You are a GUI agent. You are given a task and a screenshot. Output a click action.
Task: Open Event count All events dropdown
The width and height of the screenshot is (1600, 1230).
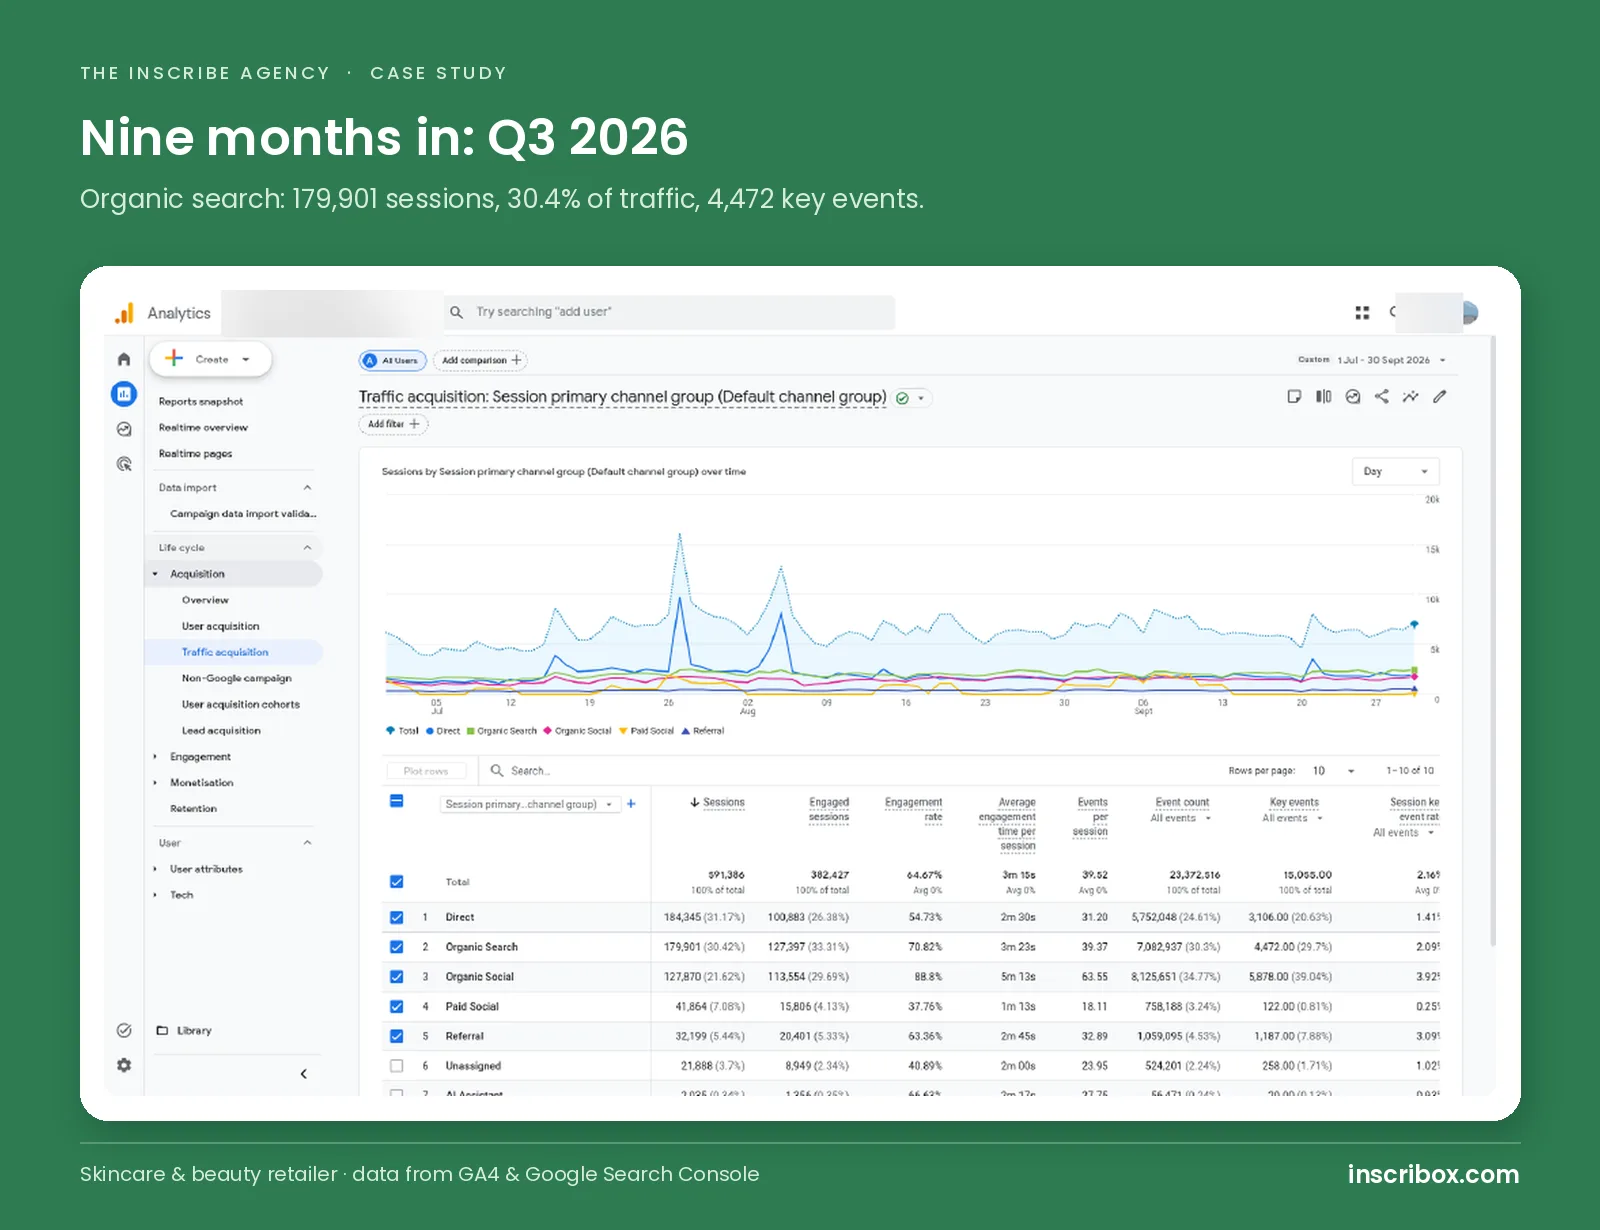1180,818
